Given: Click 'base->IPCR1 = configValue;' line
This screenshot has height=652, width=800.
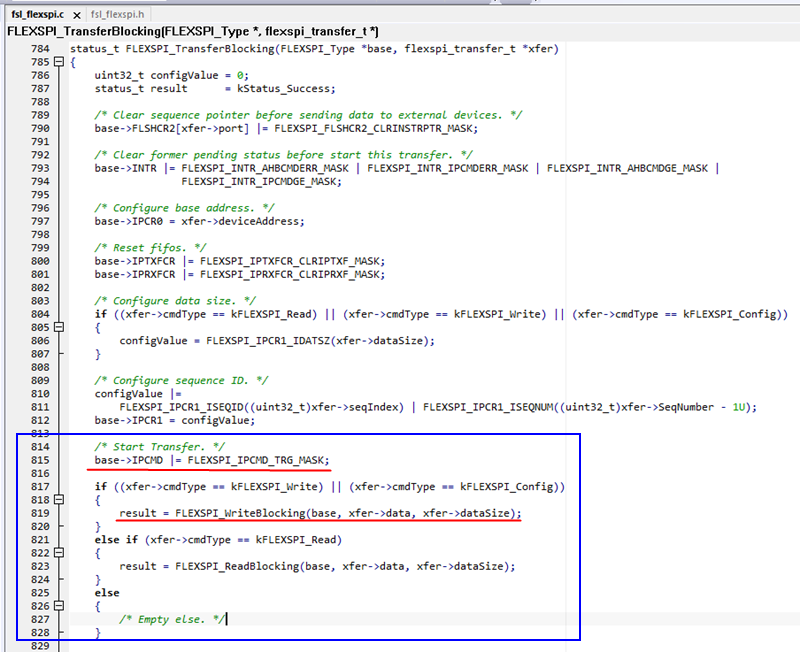Looking at the screenshot, I should click(x=174, y=420).
